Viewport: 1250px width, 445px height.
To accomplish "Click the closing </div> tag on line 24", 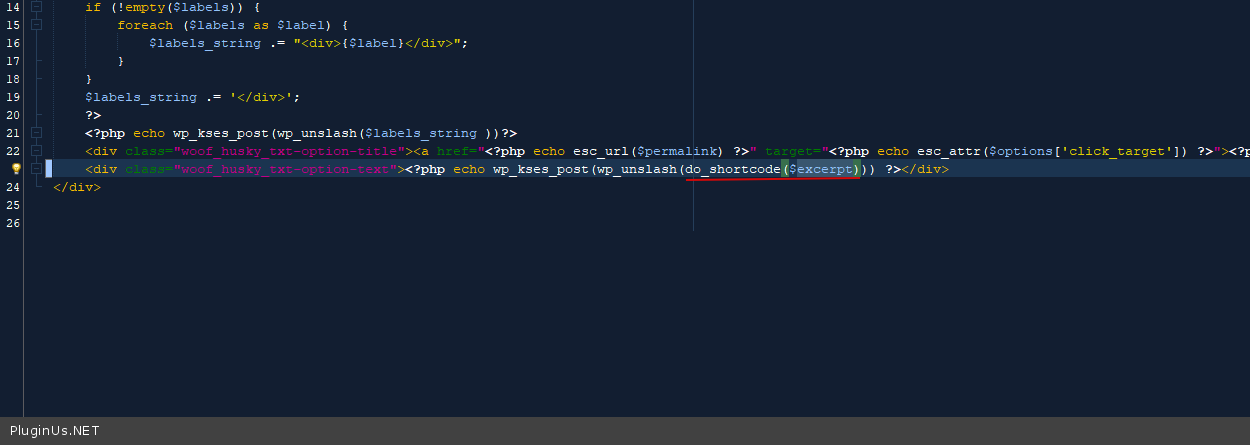I will pos(77,187).
